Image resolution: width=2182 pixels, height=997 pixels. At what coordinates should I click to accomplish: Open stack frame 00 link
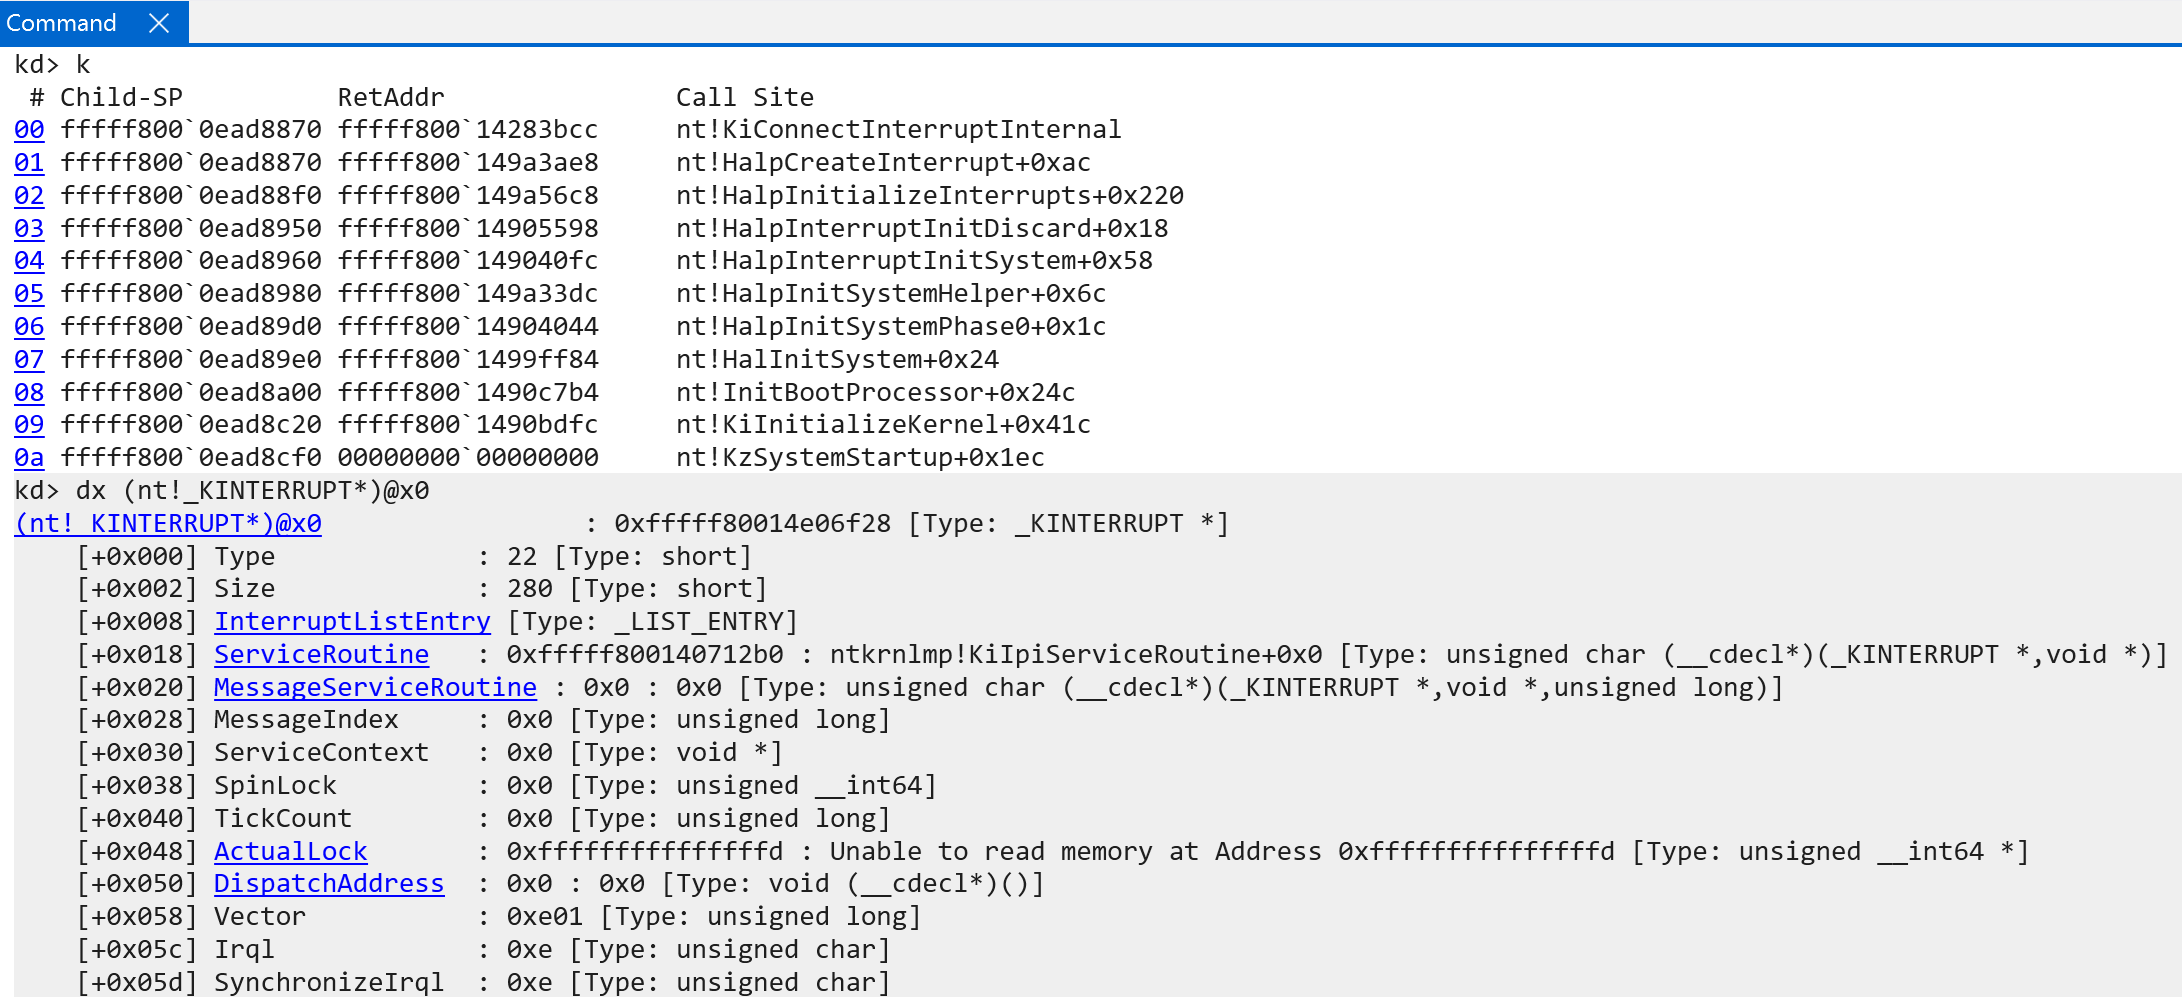pyautogui.click(x=29, y=130)
